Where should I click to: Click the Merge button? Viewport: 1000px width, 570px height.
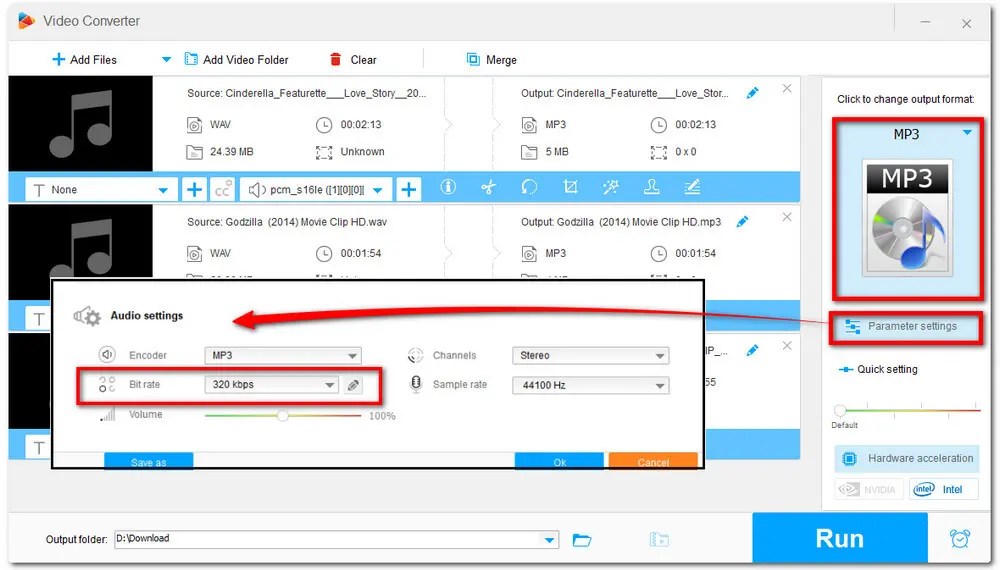click(x=492, y=60)
